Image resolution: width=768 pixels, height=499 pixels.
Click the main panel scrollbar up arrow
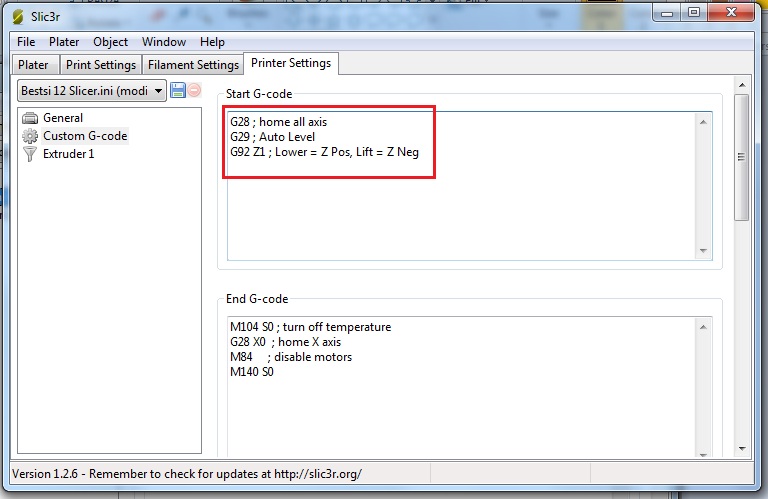742,85
